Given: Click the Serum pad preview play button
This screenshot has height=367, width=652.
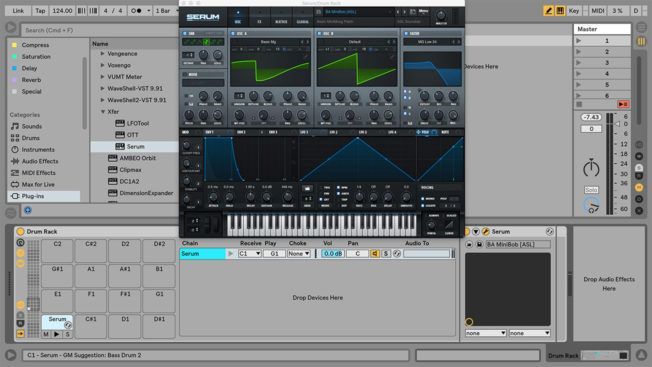Looking at the screenshot, I should click(x=57, y=334).
